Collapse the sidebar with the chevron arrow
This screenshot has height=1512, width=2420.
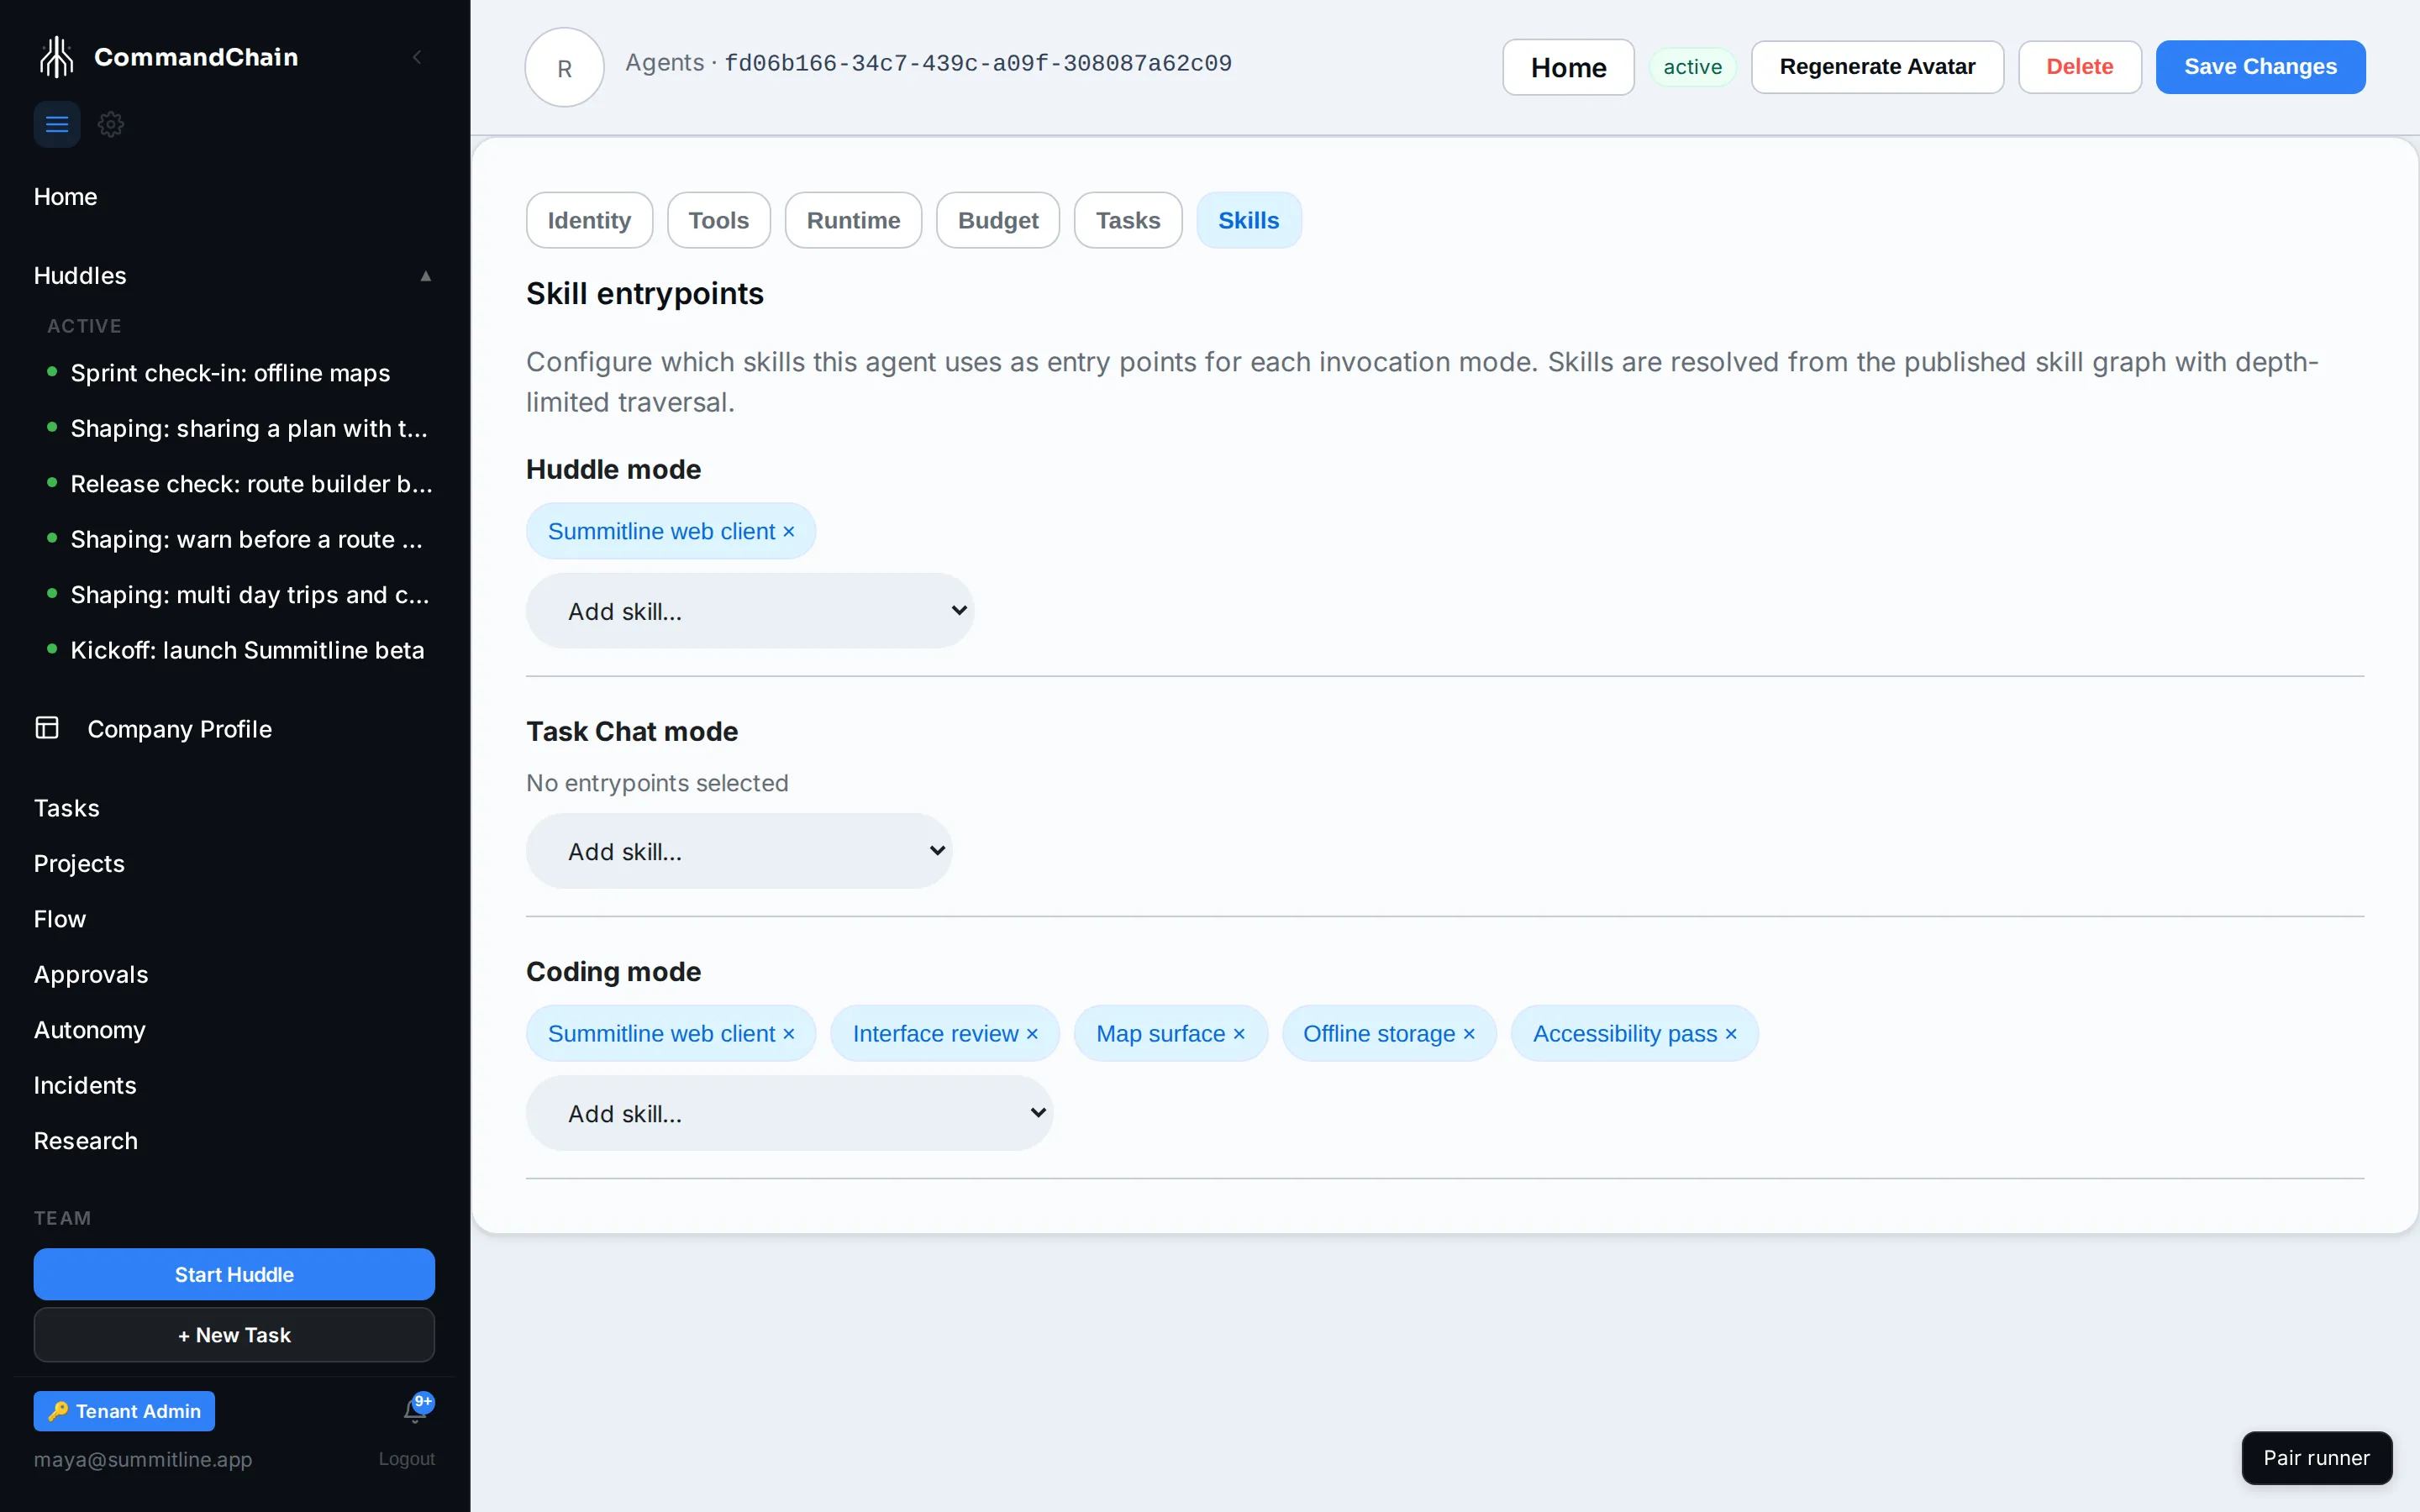click(x=417, y=57)
